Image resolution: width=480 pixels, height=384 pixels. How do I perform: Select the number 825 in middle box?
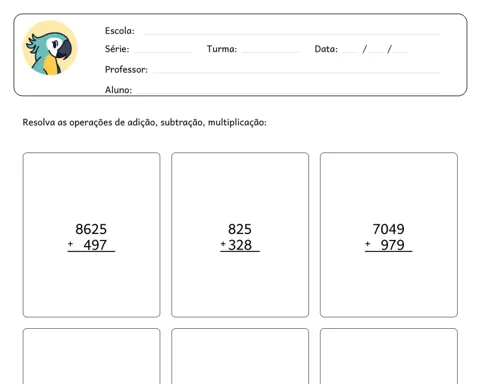240,229
